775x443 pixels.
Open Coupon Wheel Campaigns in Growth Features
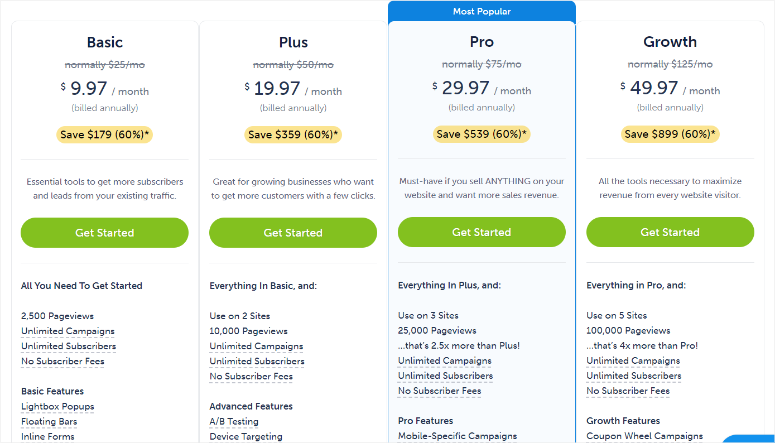(x=644, y=436)
